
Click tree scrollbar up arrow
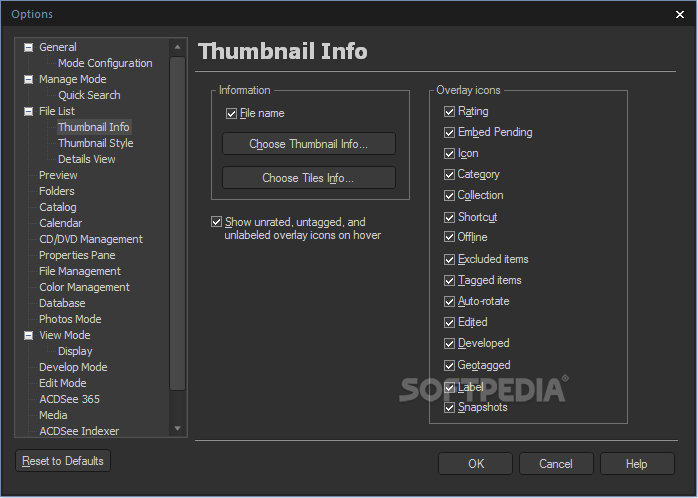[x=178, y=47]
